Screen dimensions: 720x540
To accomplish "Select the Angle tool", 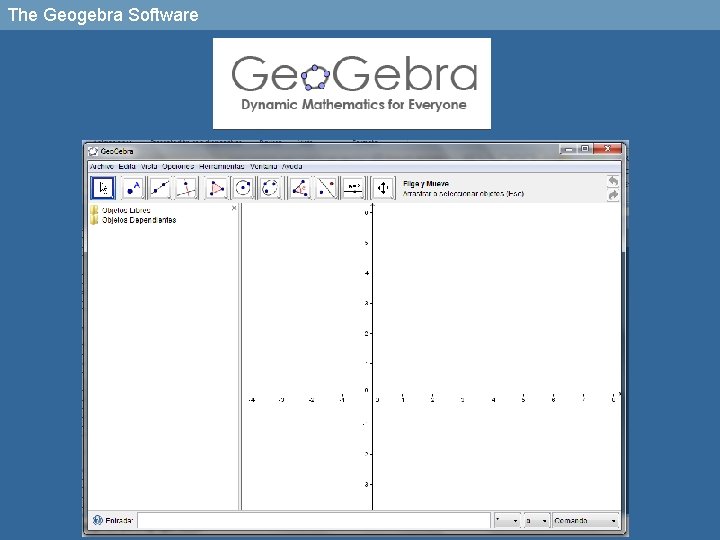I will [299, 188].
